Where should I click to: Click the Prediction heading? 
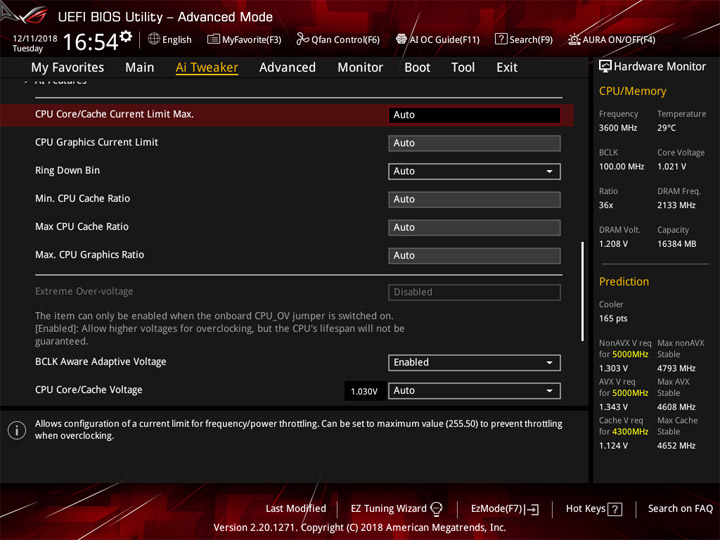624,281
